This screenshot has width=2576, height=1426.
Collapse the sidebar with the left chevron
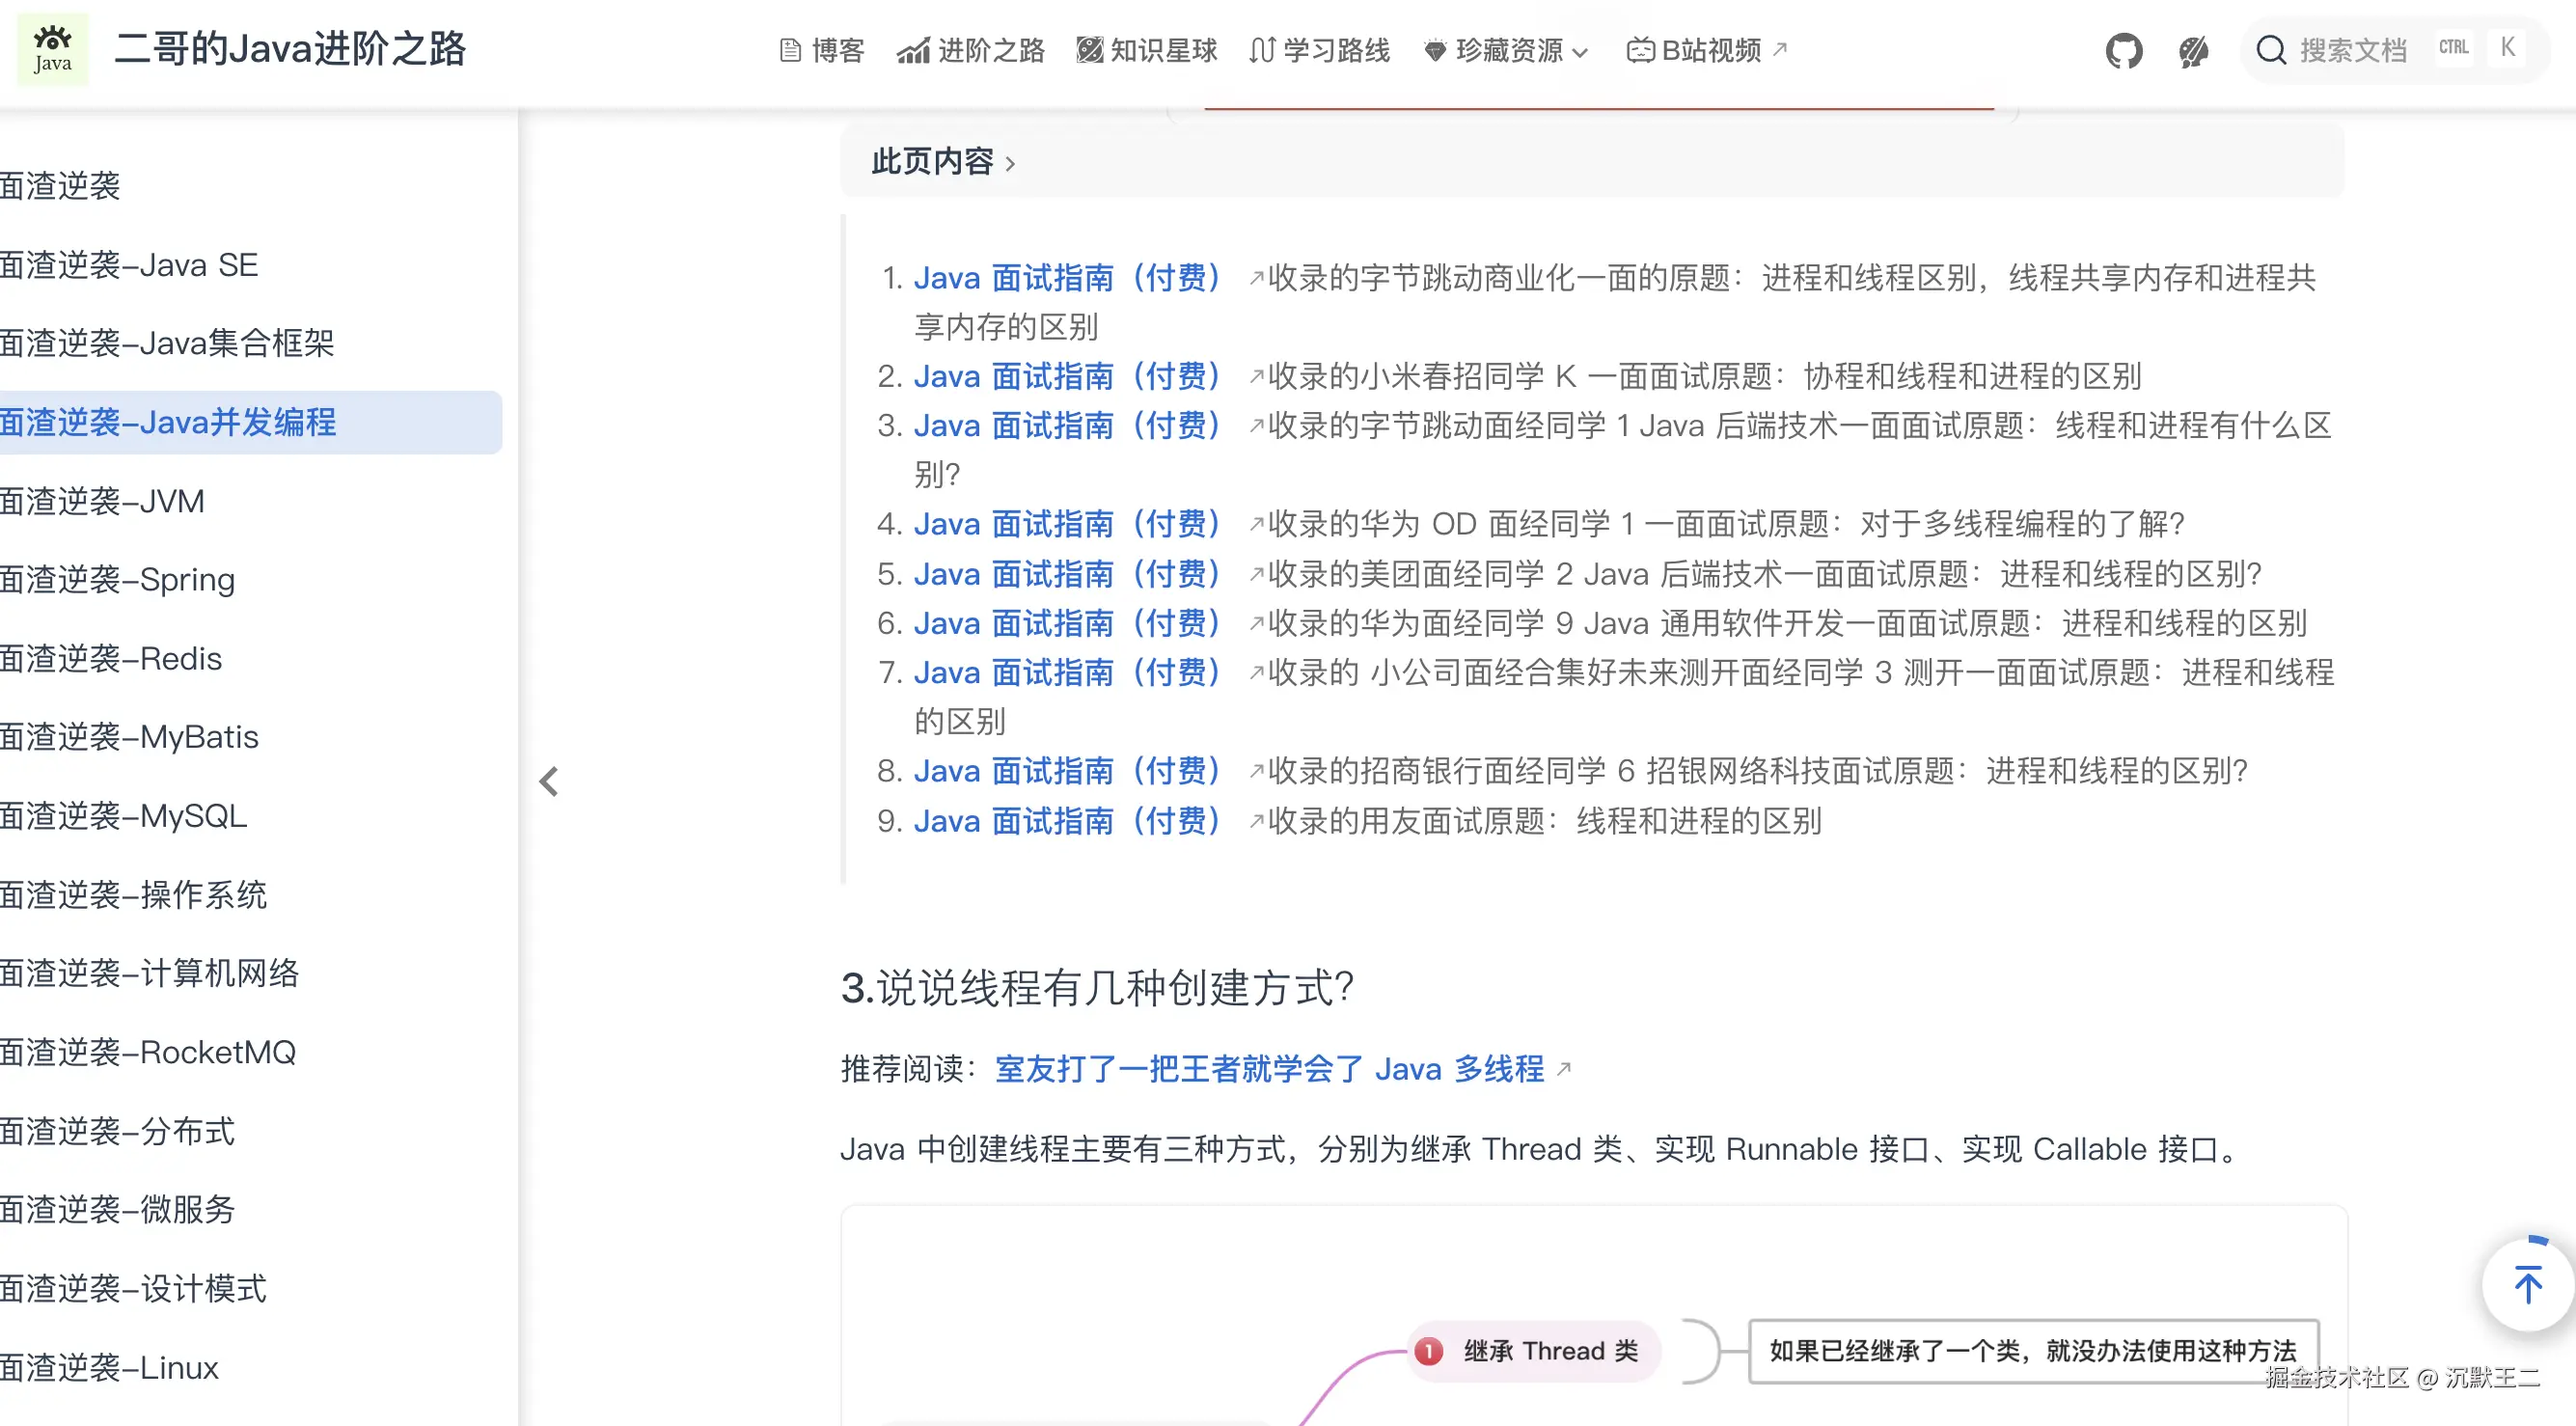pos(549,781)
